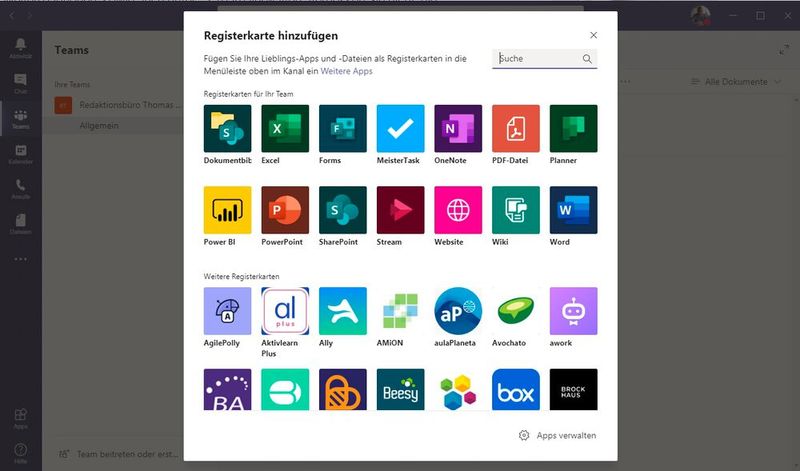Expand tab to full view icon

[784, 50]
